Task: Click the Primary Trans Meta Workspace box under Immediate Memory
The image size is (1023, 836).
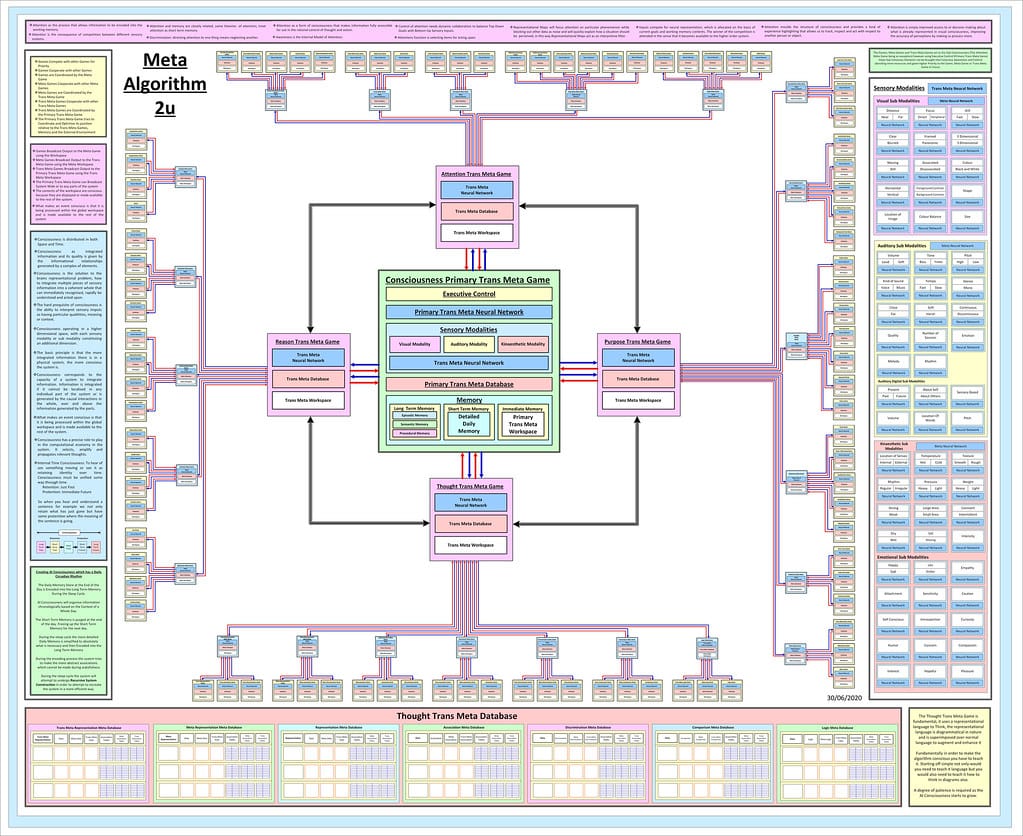Action: pos(523,424)
